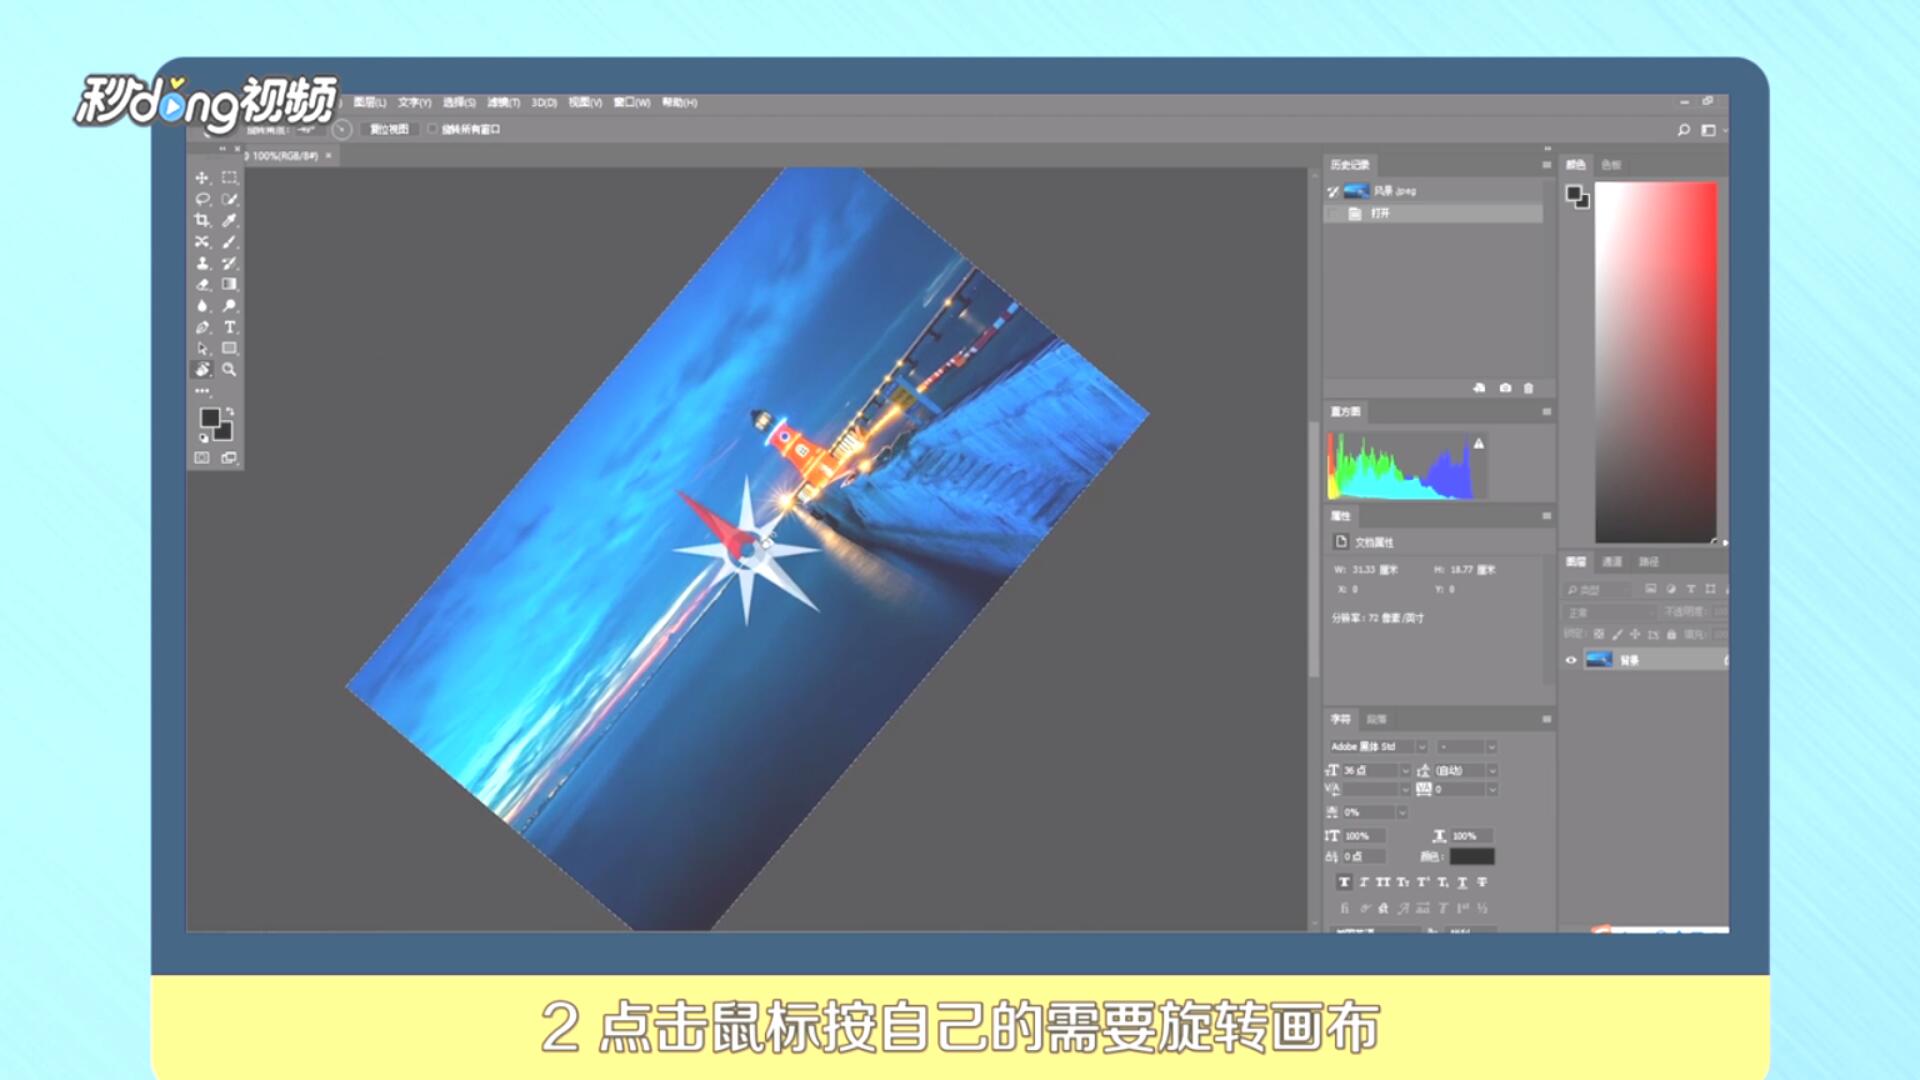Select the Zoom magnifier tool
The width and height of the screenshot is (1920, 1080).
(x=229, y=369)
